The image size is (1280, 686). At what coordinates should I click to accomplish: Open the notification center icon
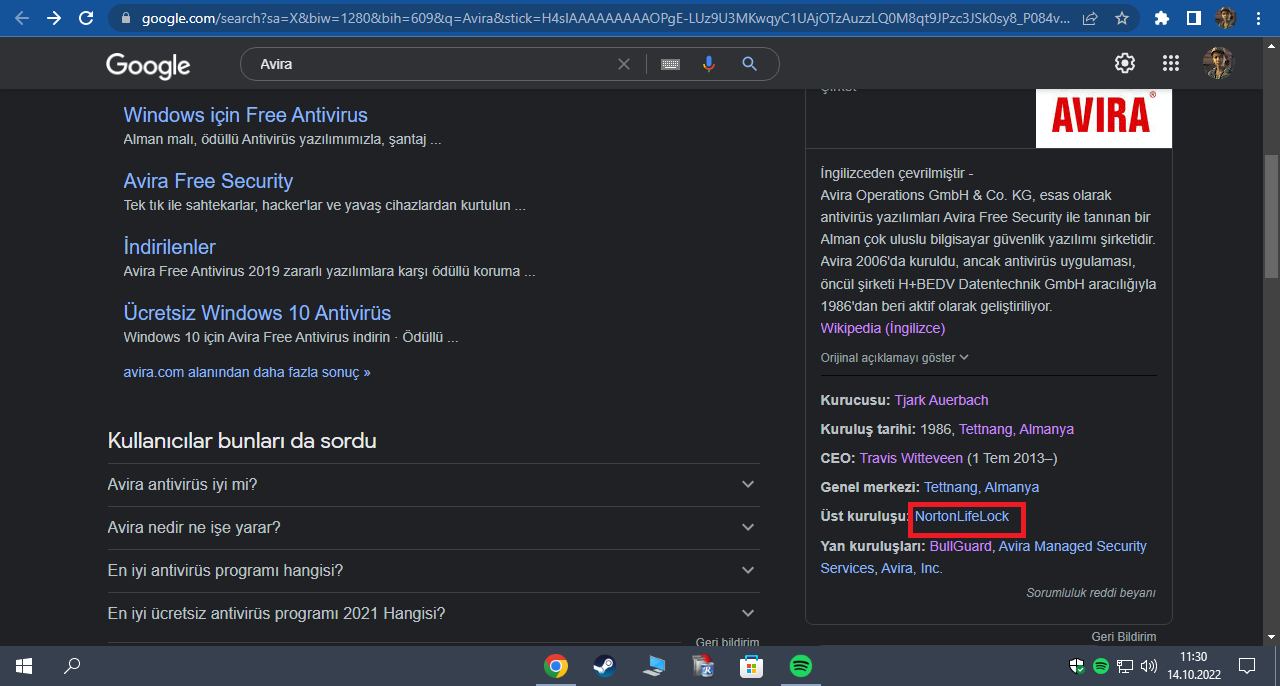(x=1247, y=666)
